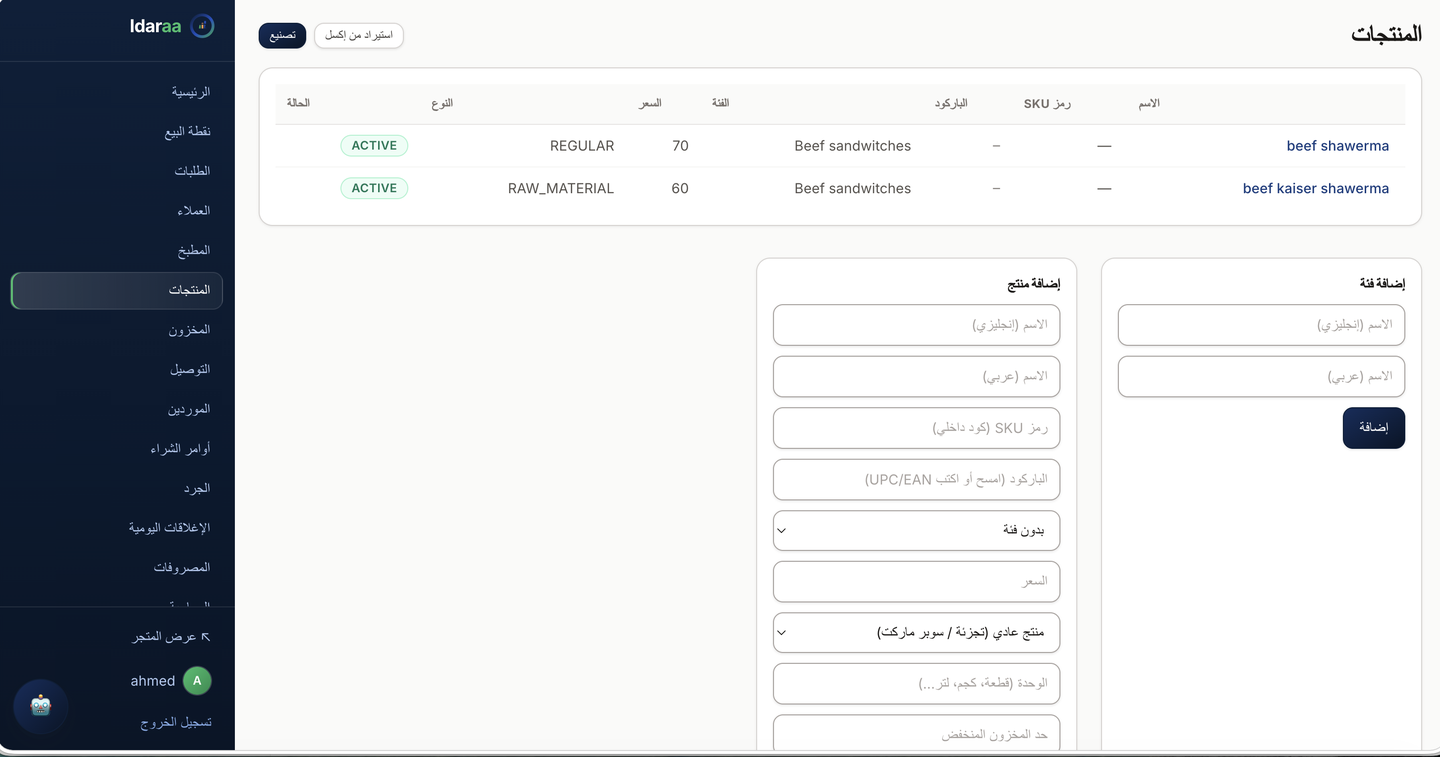Focus the السعر price field
This screenshot has height=757, width=1440.
[916, 582]
